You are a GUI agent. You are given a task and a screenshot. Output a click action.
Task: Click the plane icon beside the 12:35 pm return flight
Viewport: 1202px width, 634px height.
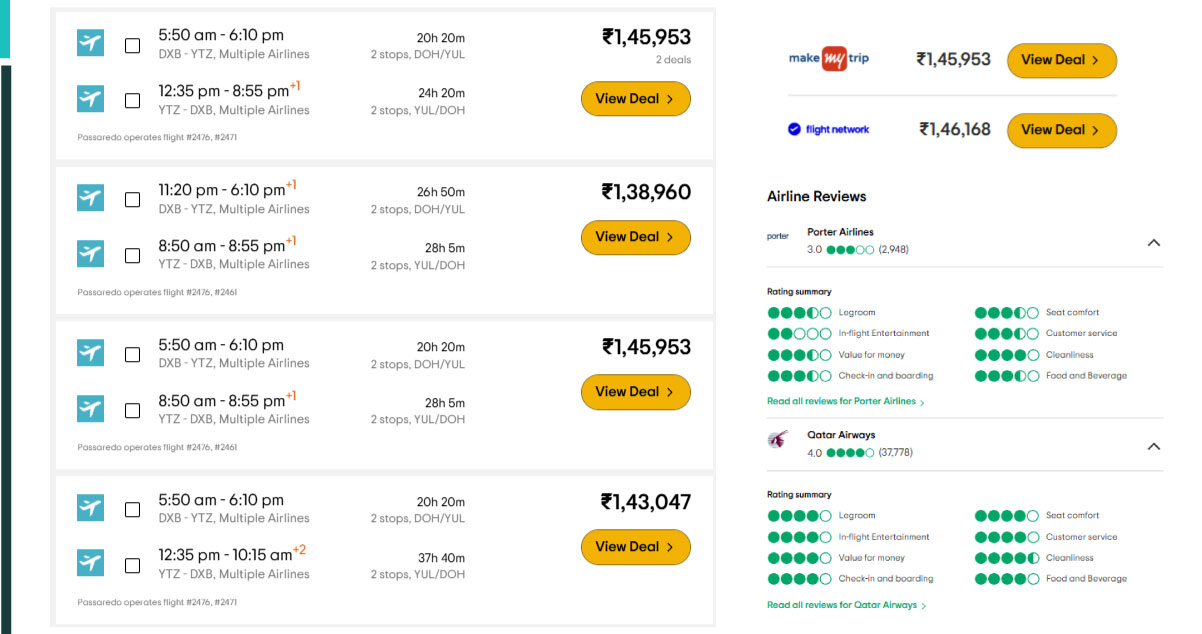click(90, 99)
